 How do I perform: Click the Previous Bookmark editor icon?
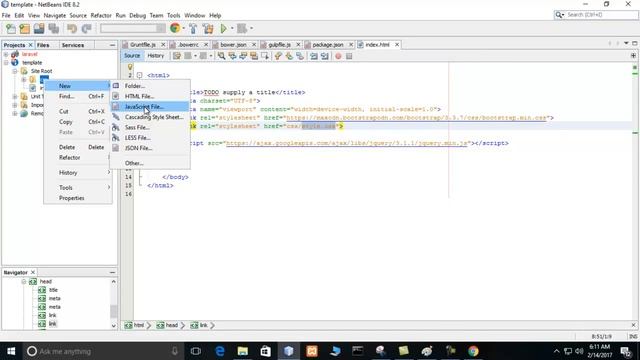tap(278, 56)
